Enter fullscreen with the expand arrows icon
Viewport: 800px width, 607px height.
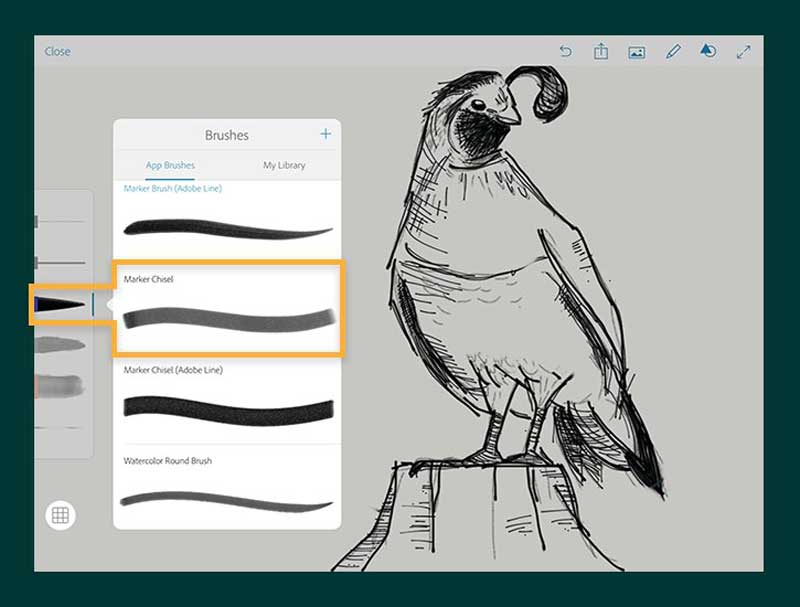click(743, 51)
